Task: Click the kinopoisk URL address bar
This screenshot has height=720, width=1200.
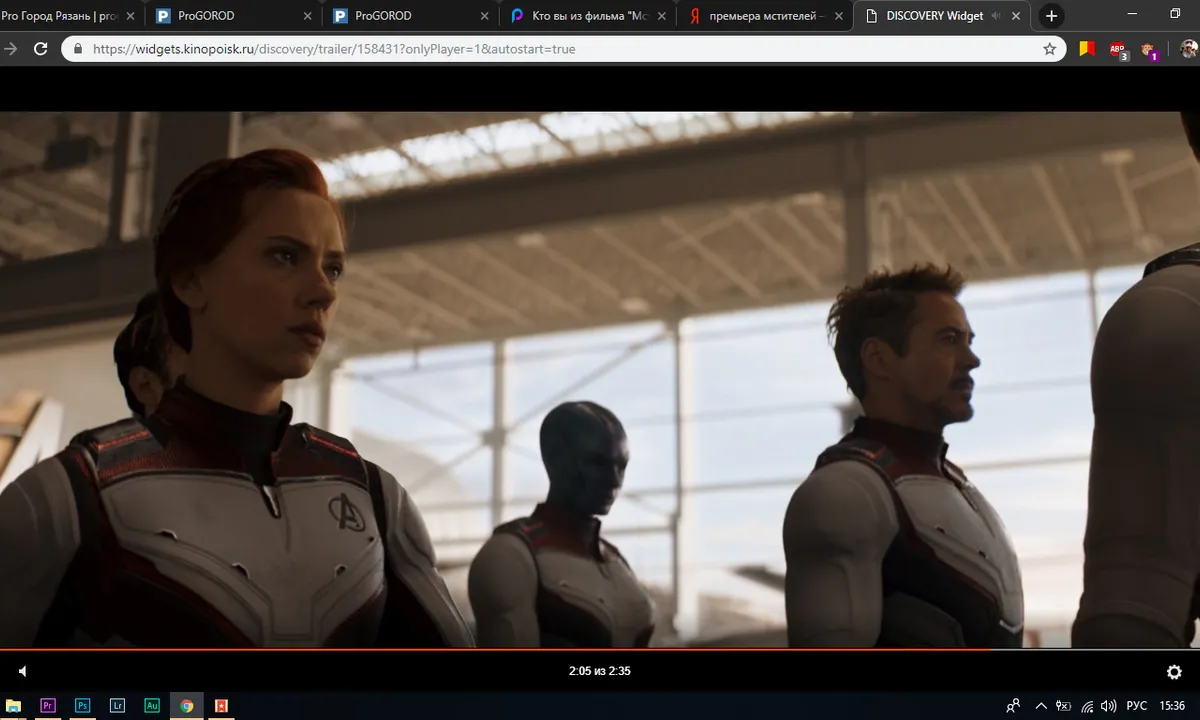Action: coord(560,49)
